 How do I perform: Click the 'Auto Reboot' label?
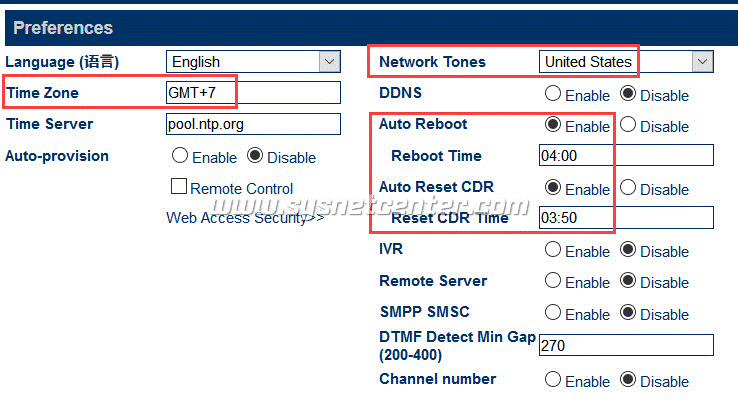point(423,124)
